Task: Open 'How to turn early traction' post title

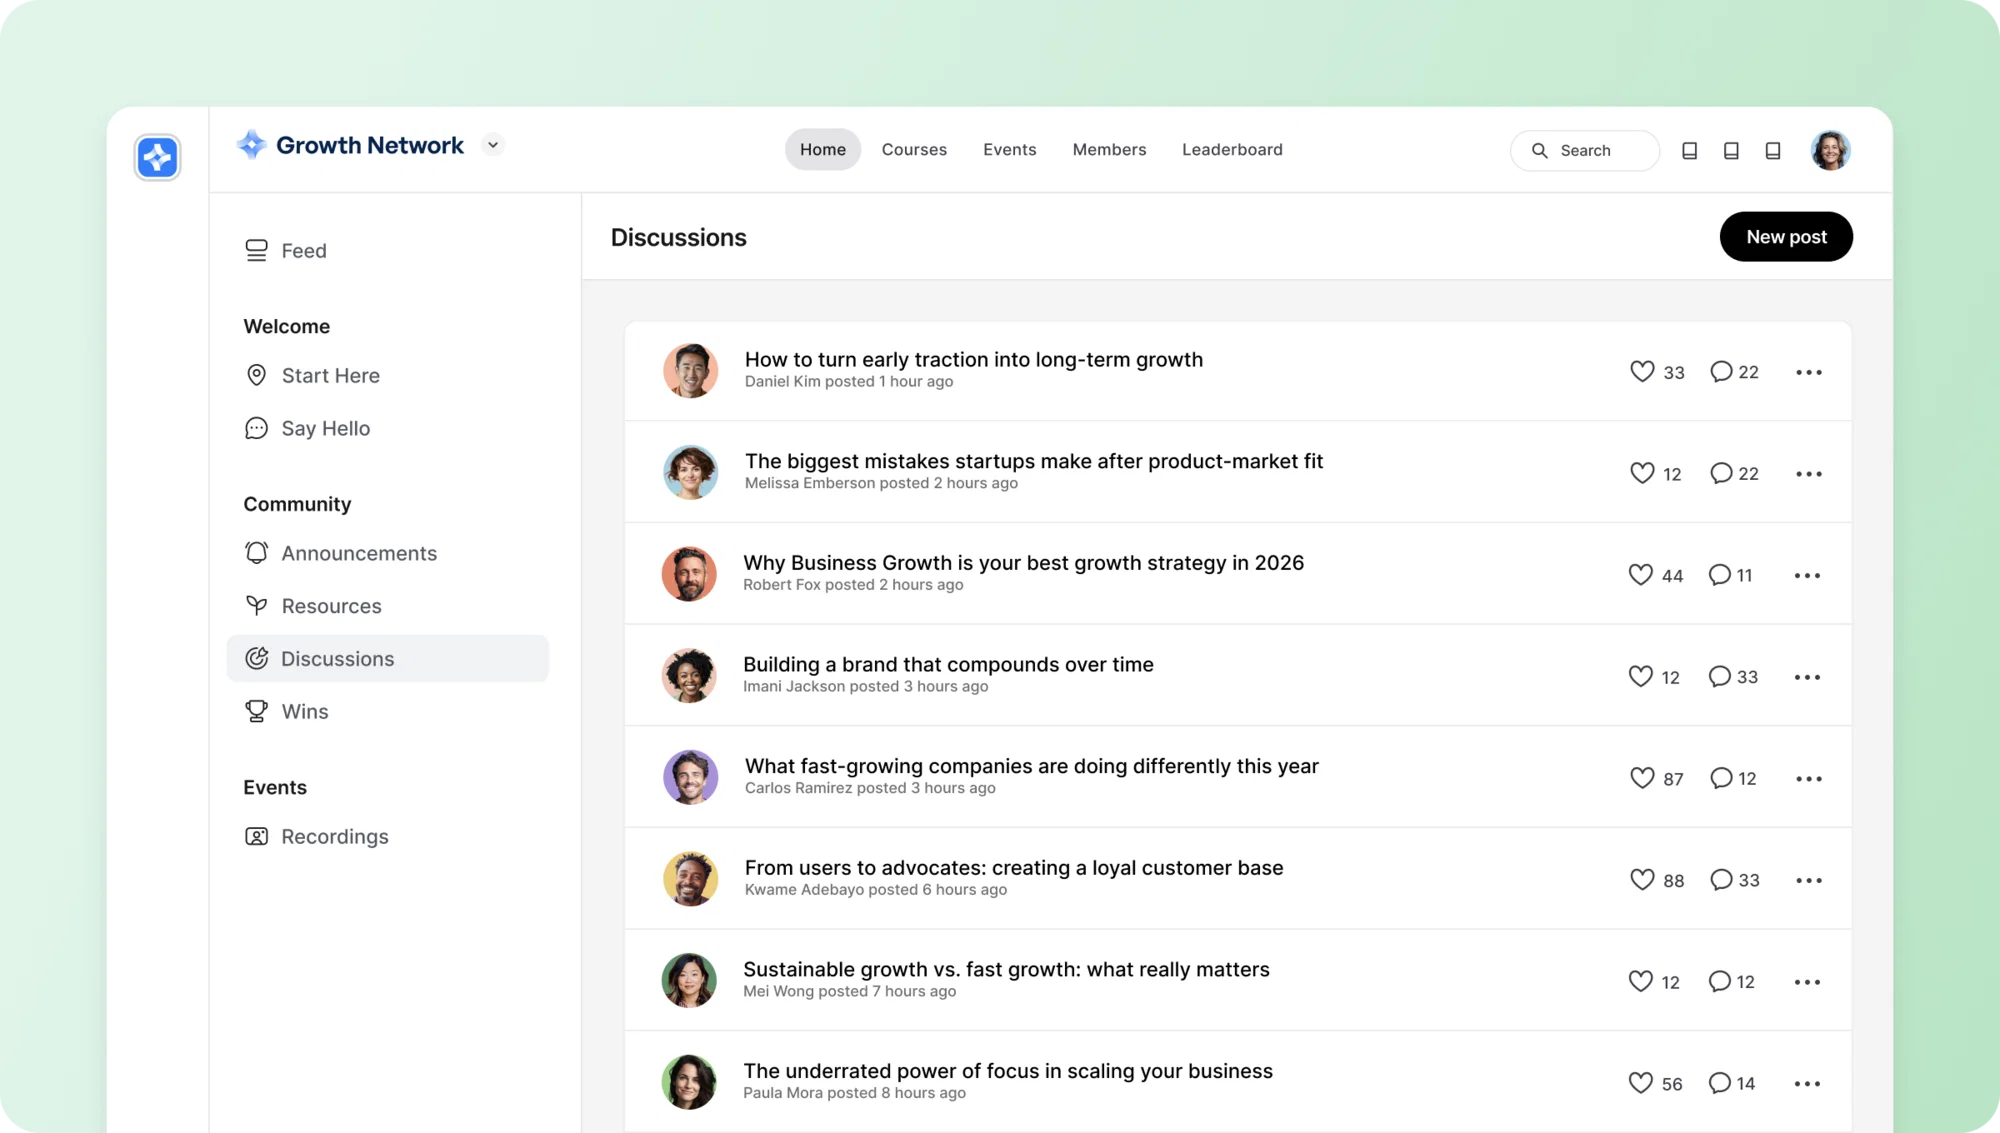Action: point(974,359)
